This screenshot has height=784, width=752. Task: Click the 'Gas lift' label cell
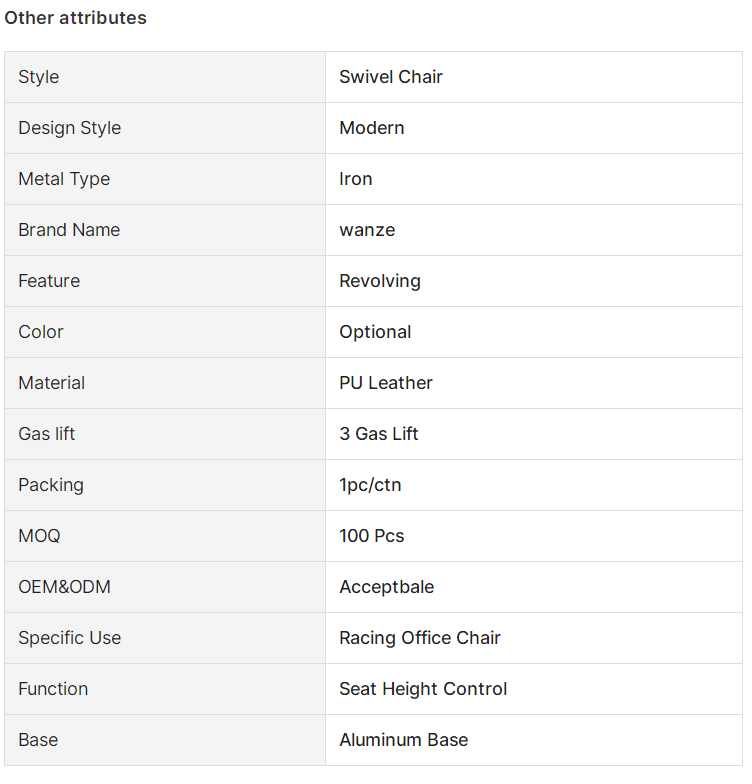(165, 434)
